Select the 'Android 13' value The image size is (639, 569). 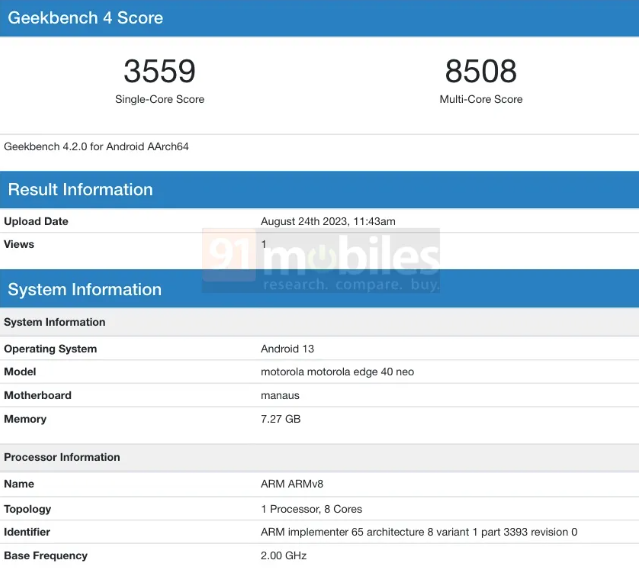tap(287, 349)
